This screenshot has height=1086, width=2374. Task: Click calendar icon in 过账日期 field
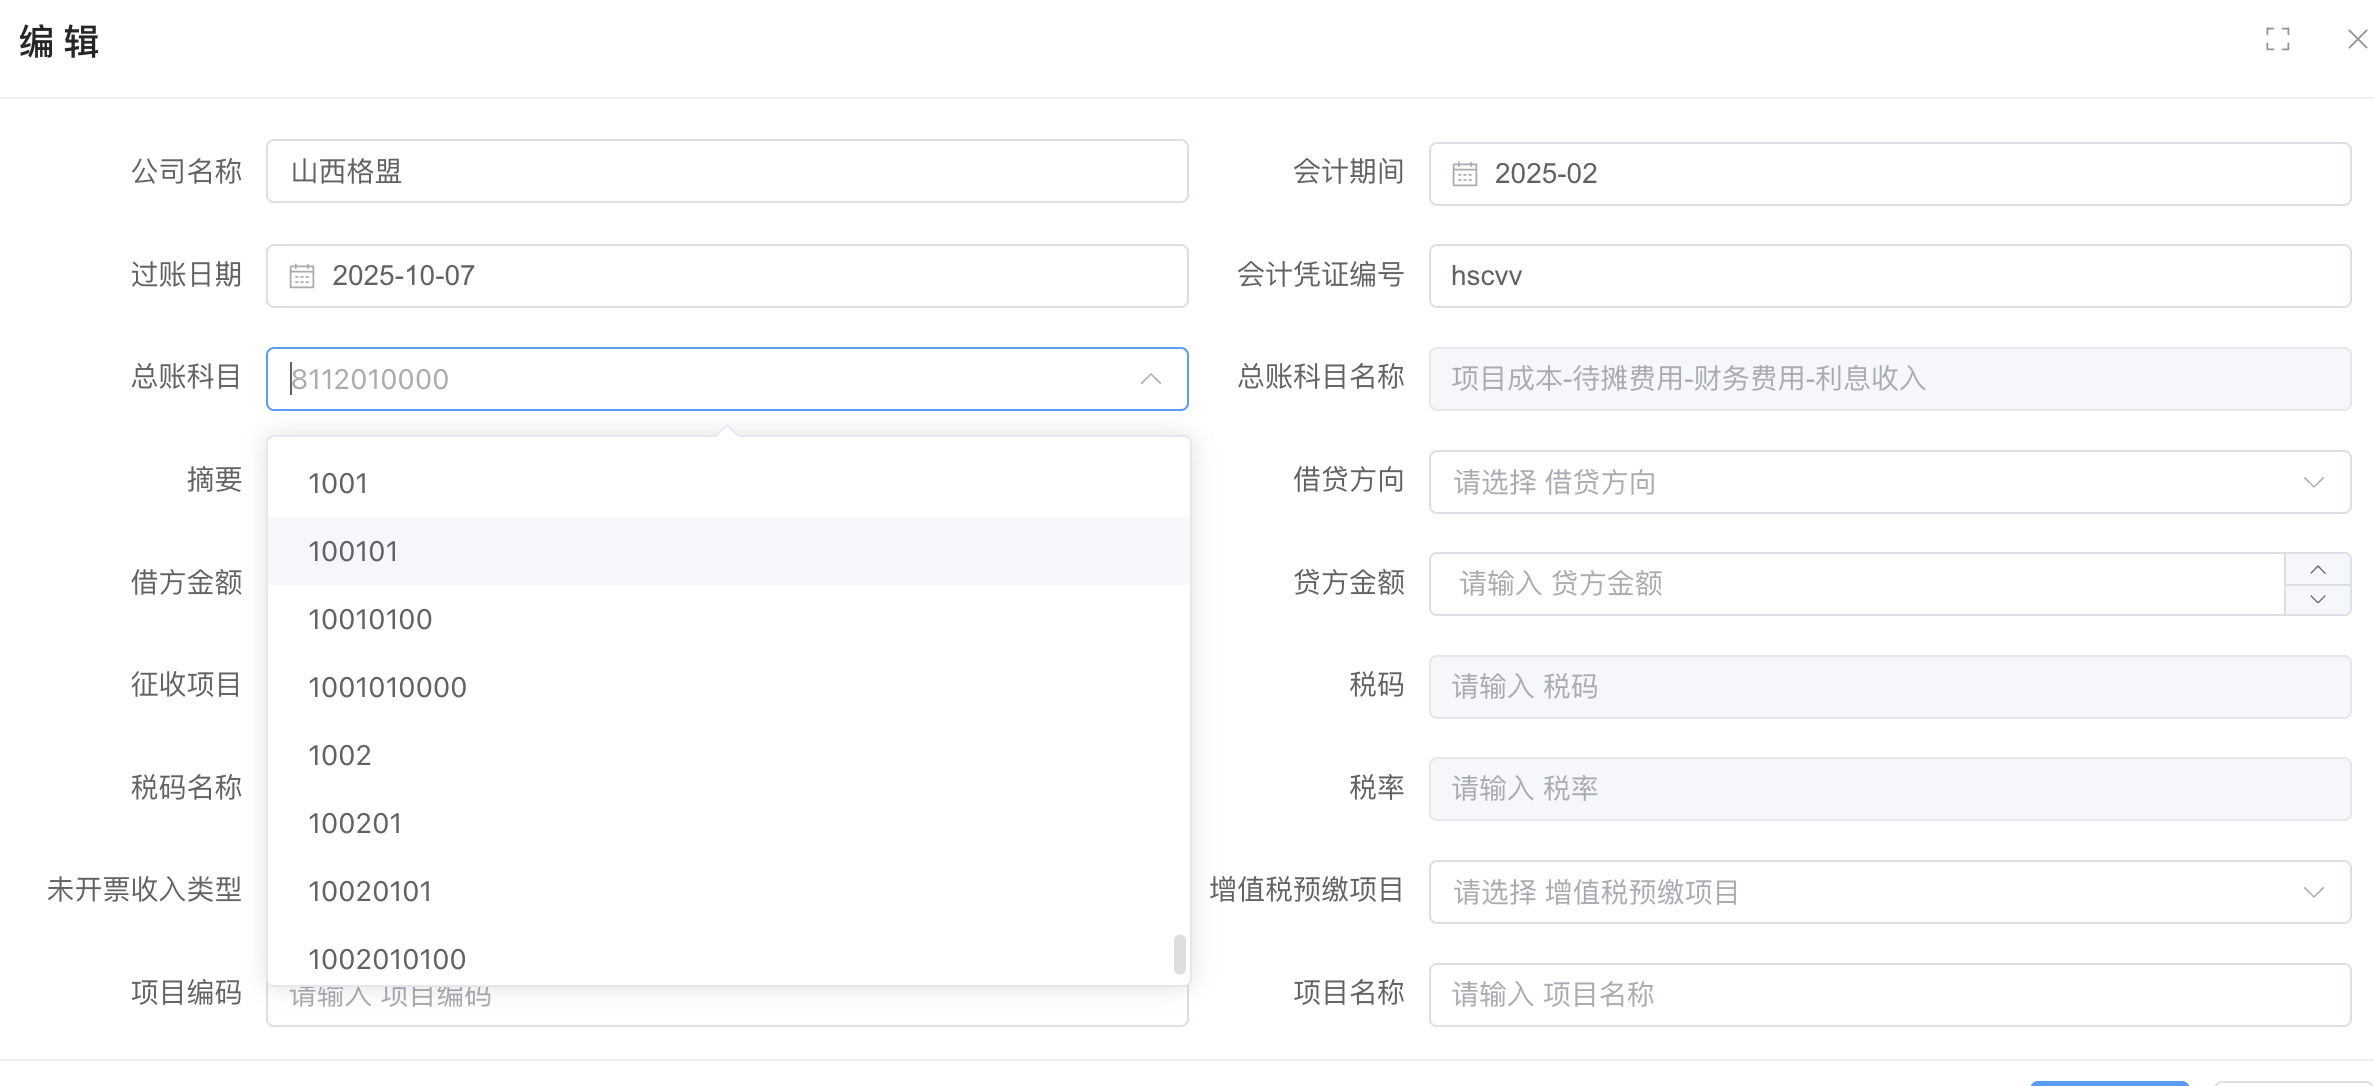pos(302,276)
